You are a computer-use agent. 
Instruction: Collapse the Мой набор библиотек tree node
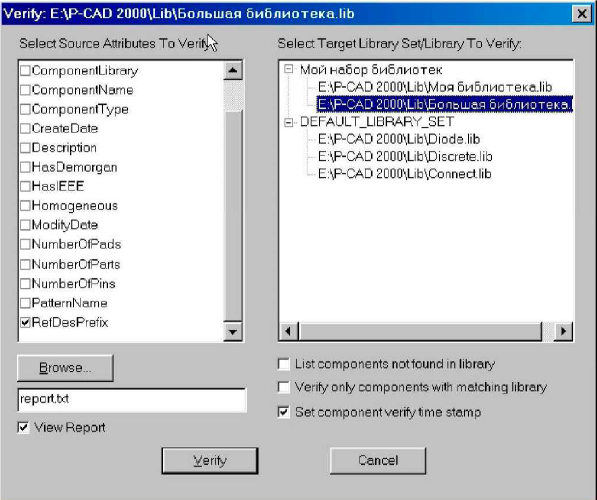[289, 69]
